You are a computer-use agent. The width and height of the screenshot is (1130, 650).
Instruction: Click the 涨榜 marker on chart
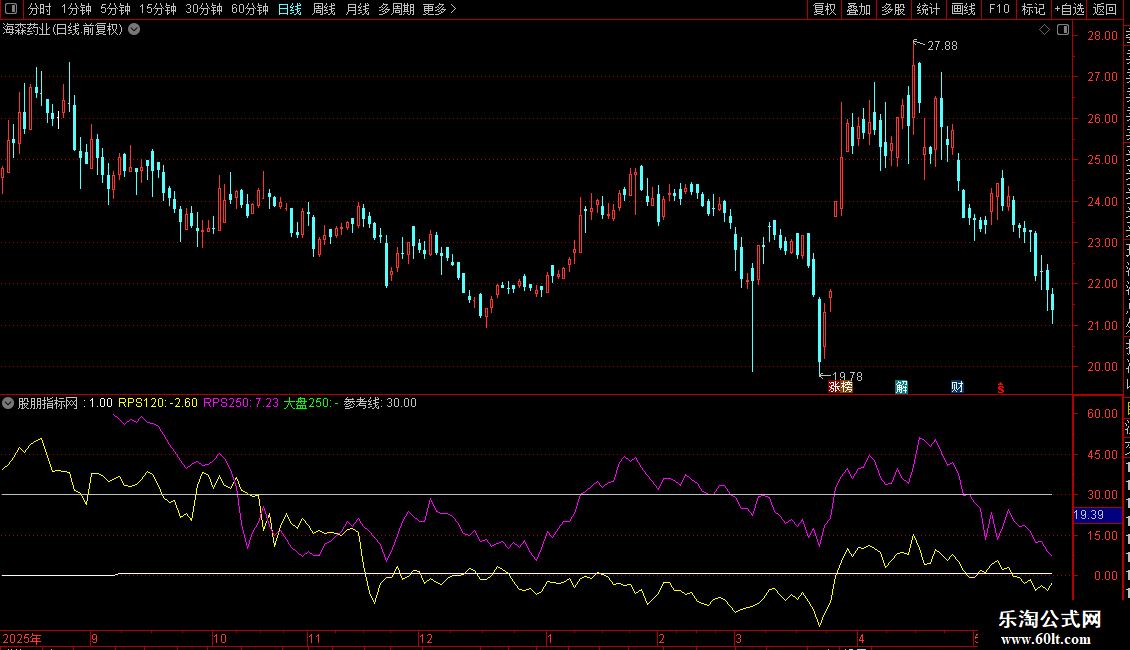click(840, 387)
